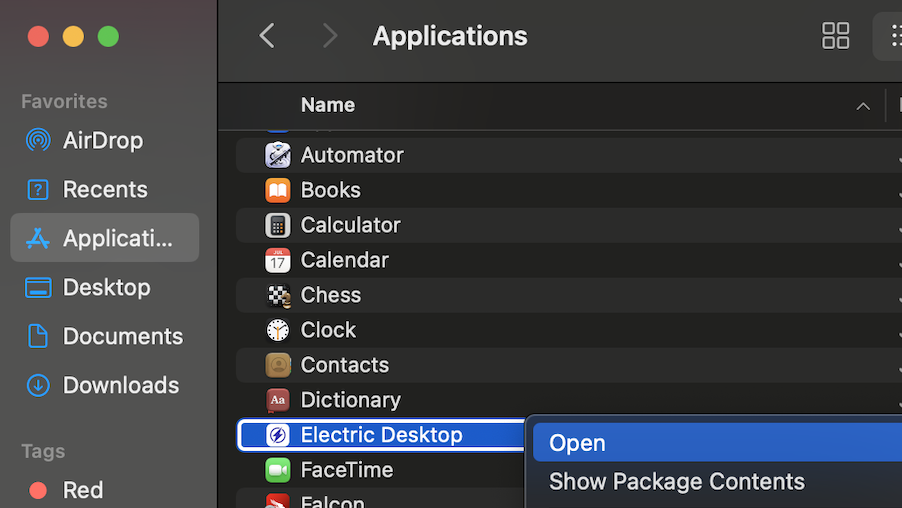
Task: Click the green zoom window button
Action: [108, 36]
